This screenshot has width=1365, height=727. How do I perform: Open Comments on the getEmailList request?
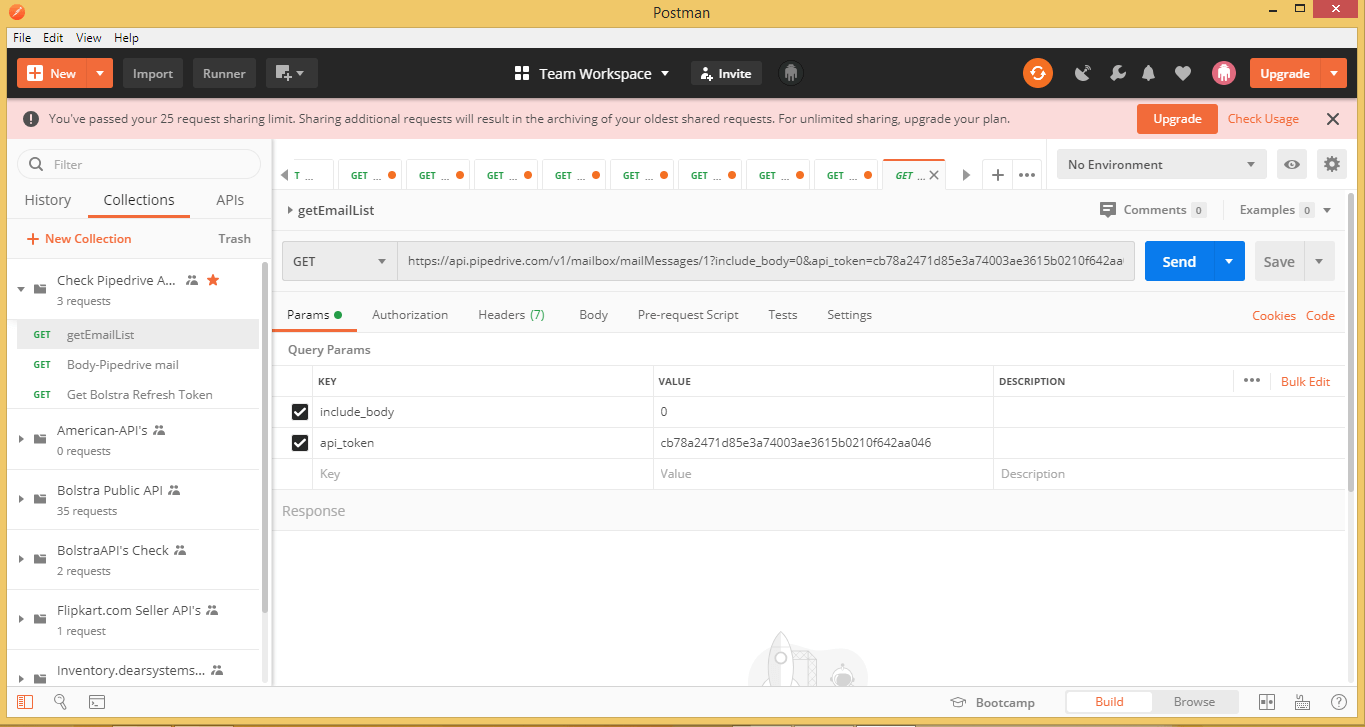tap(1153, 210)
